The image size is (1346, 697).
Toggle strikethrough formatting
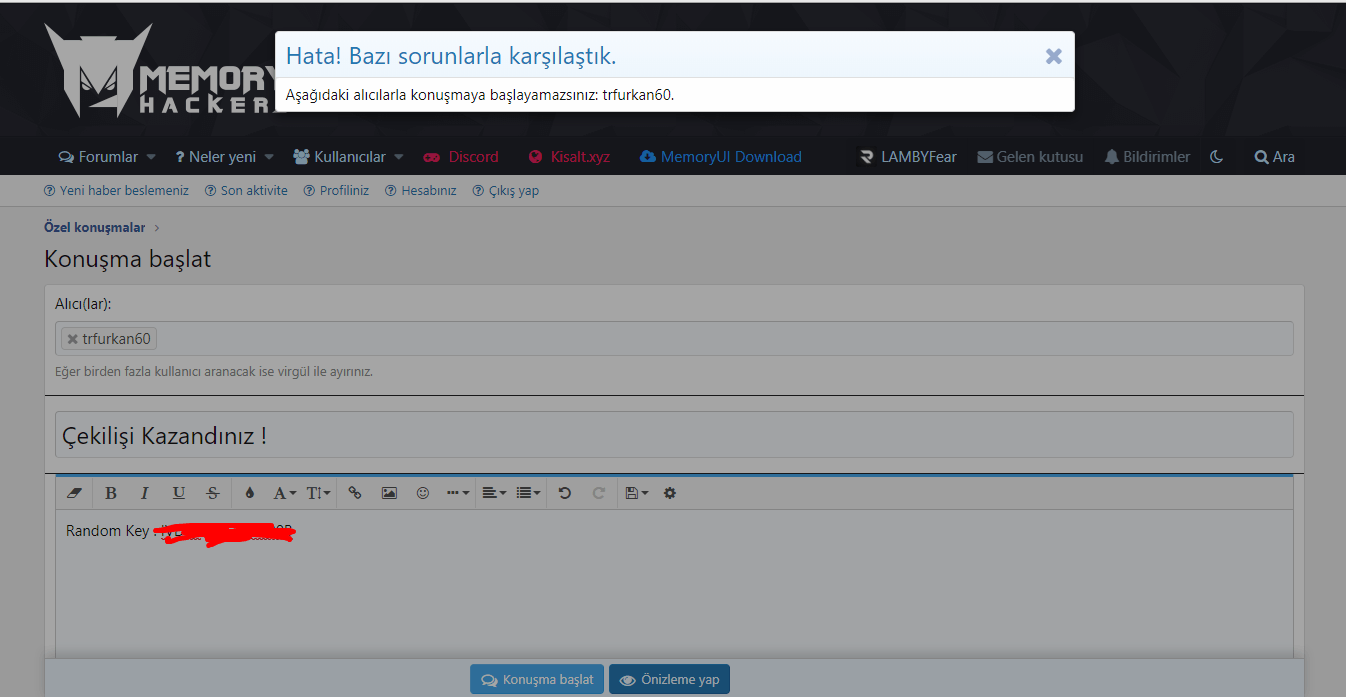(x=212, y=493)
